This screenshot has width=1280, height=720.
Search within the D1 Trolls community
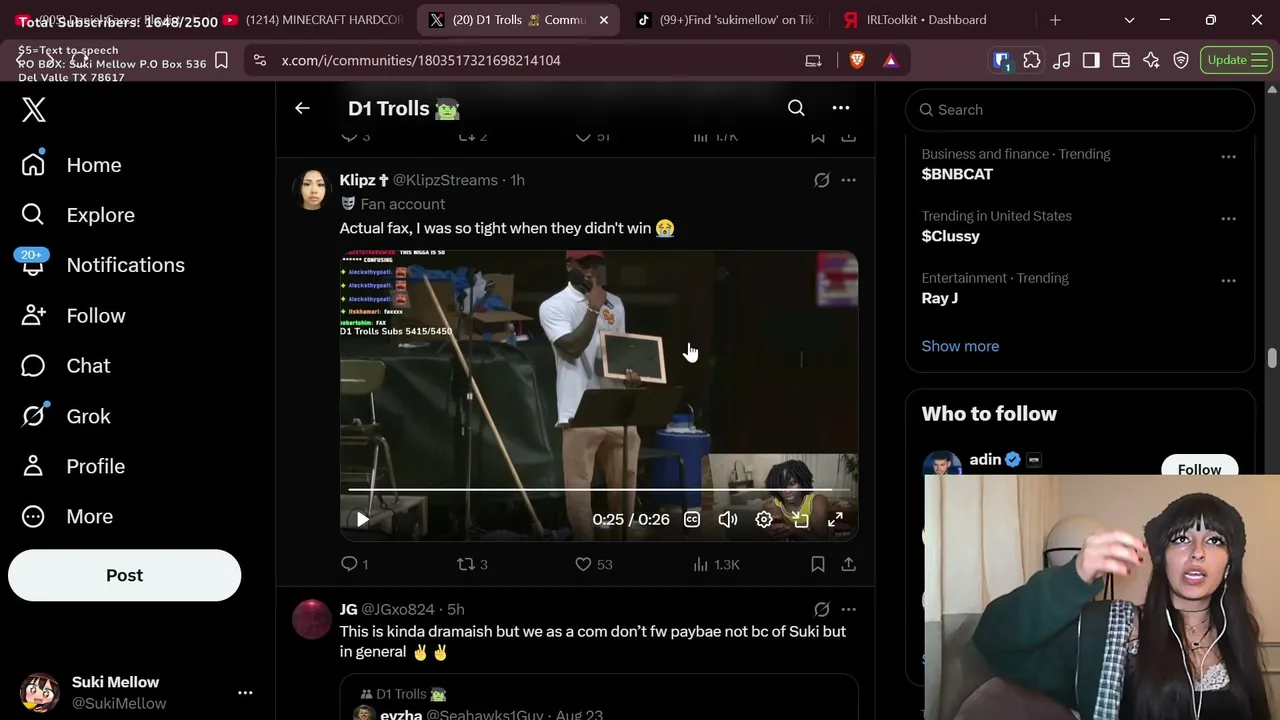[796, 108]
